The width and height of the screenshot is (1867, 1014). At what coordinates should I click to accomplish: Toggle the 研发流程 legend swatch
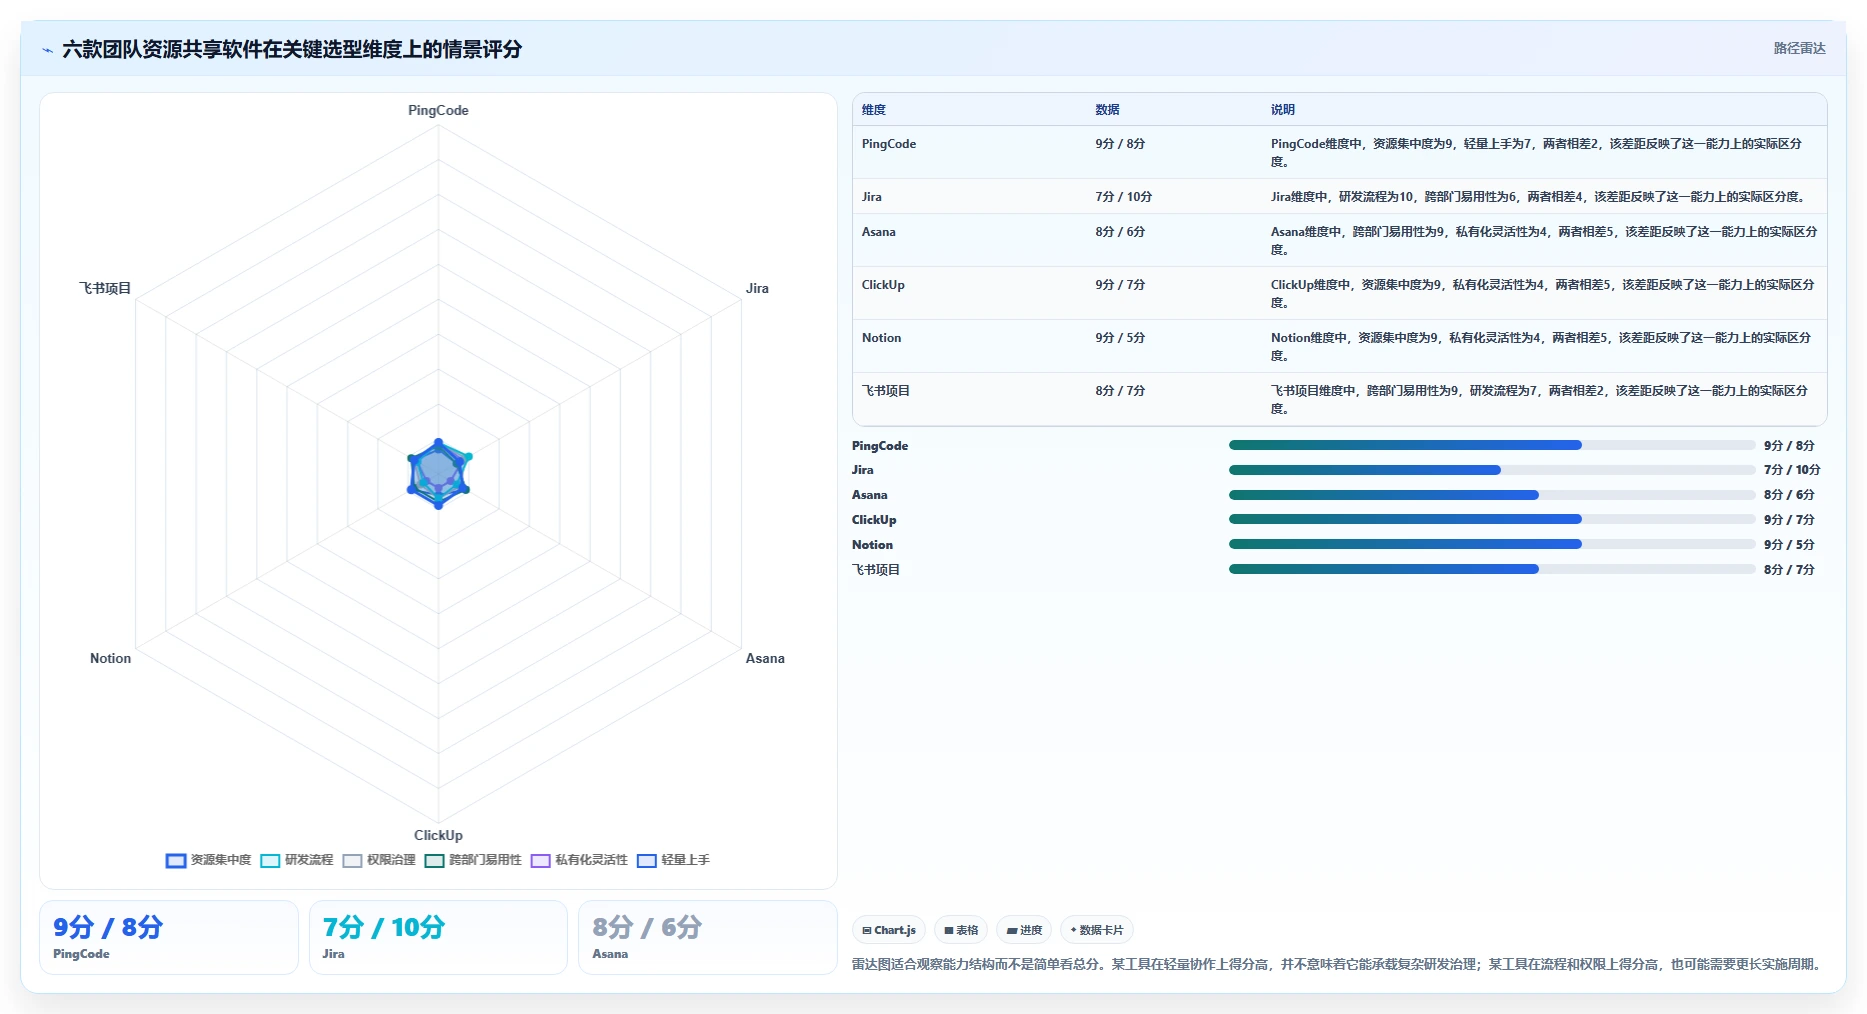[x=270, y=860]
